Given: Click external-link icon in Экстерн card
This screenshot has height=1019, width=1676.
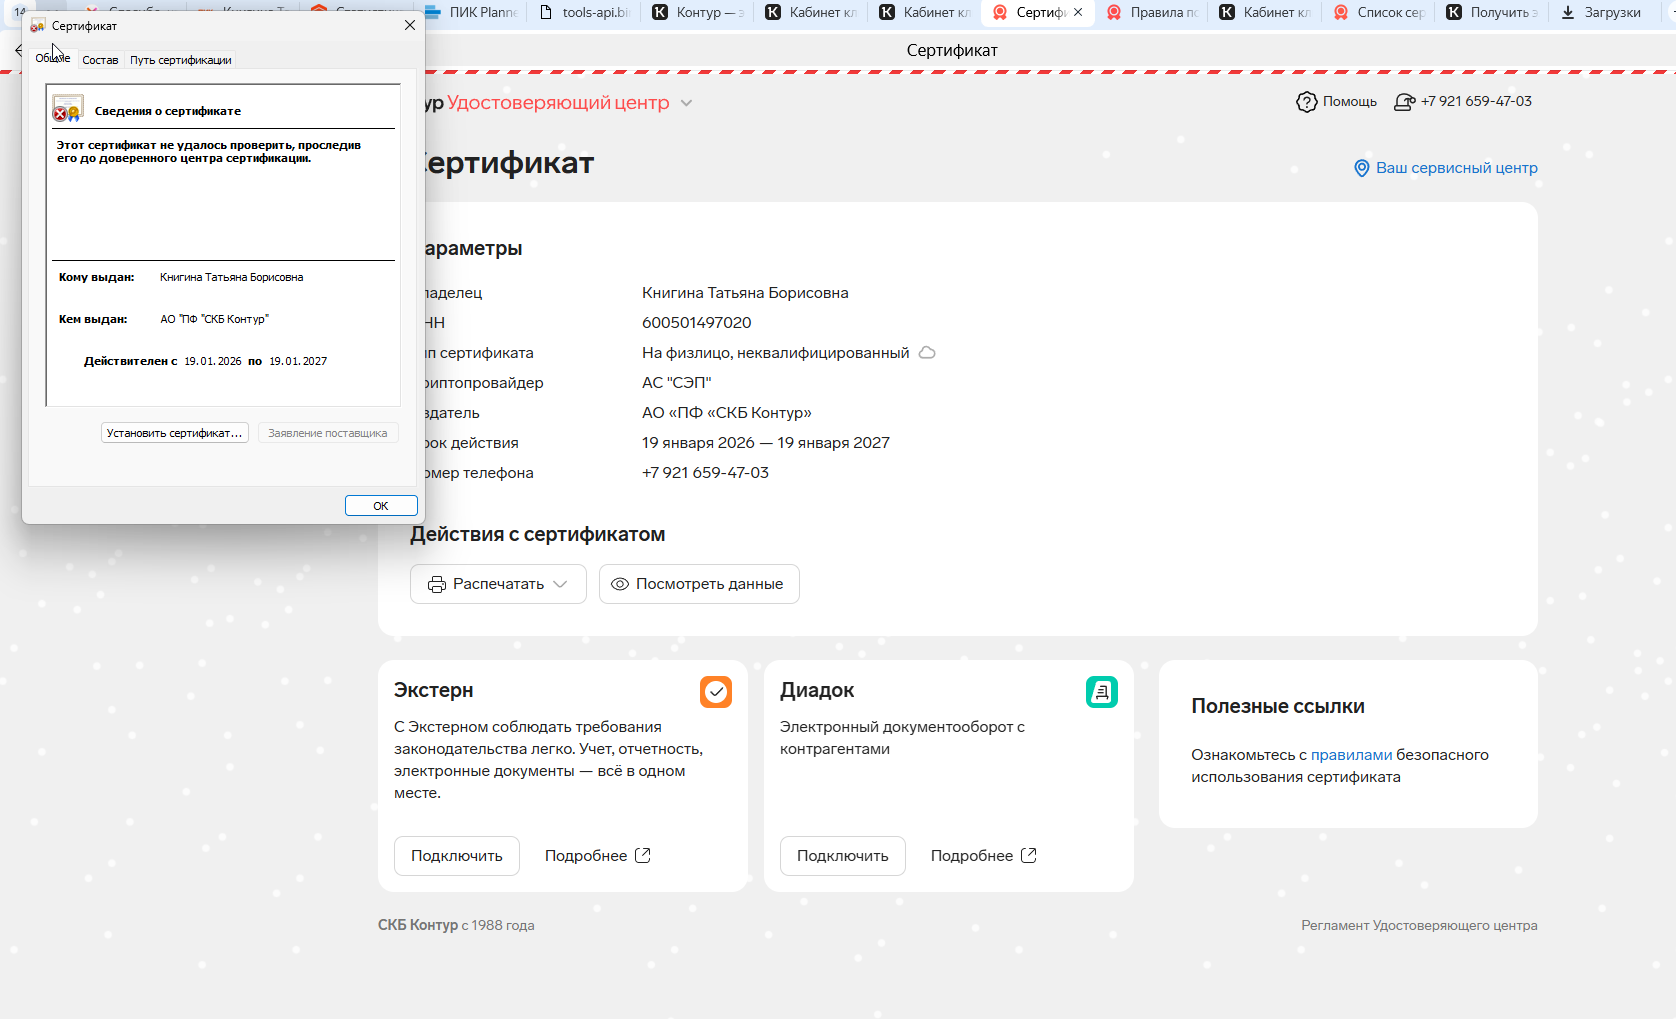Looking at the screenshot, I should pos(643,856).
